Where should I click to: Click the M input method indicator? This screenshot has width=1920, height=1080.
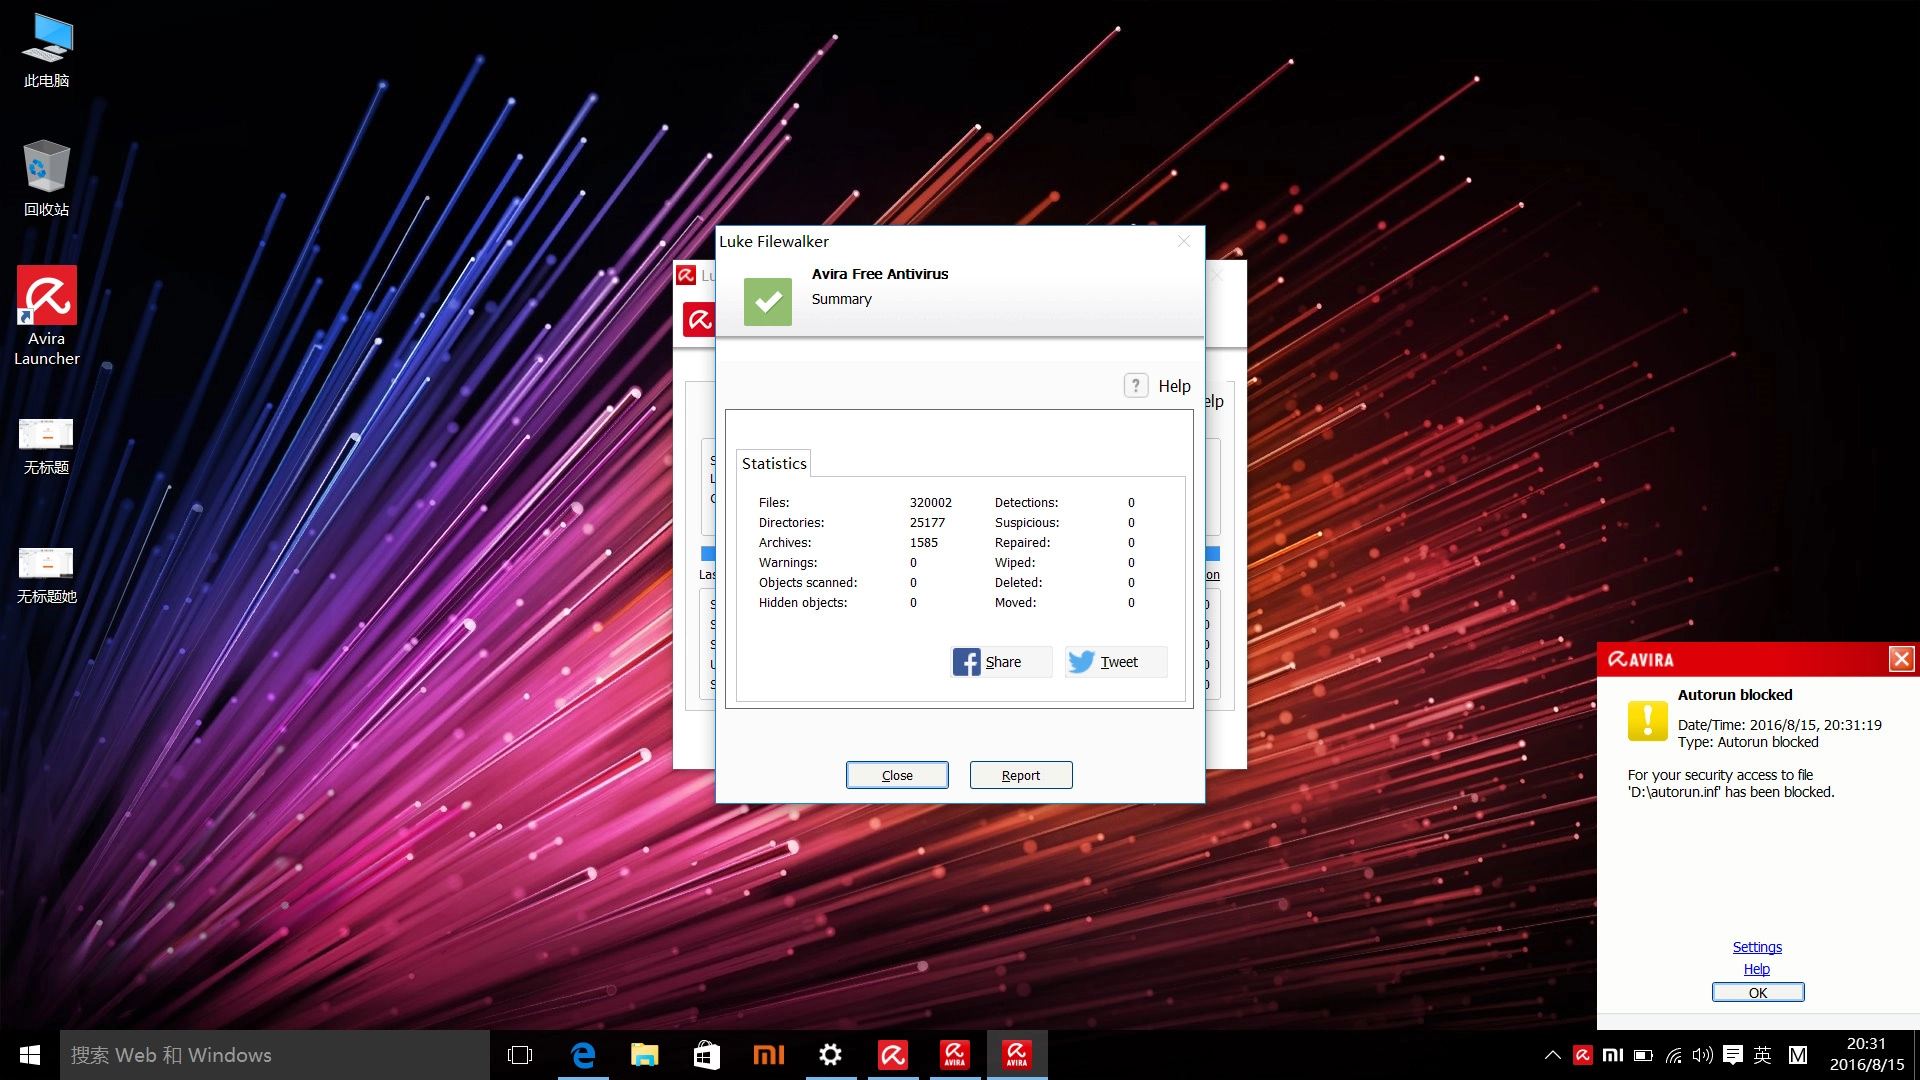coord(1798,1055)
